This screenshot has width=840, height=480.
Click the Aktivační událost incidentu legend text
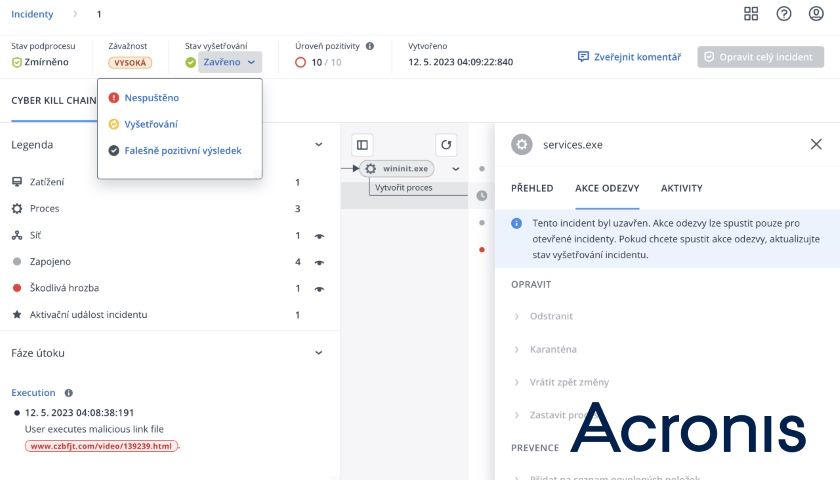[x=88, y=314]
